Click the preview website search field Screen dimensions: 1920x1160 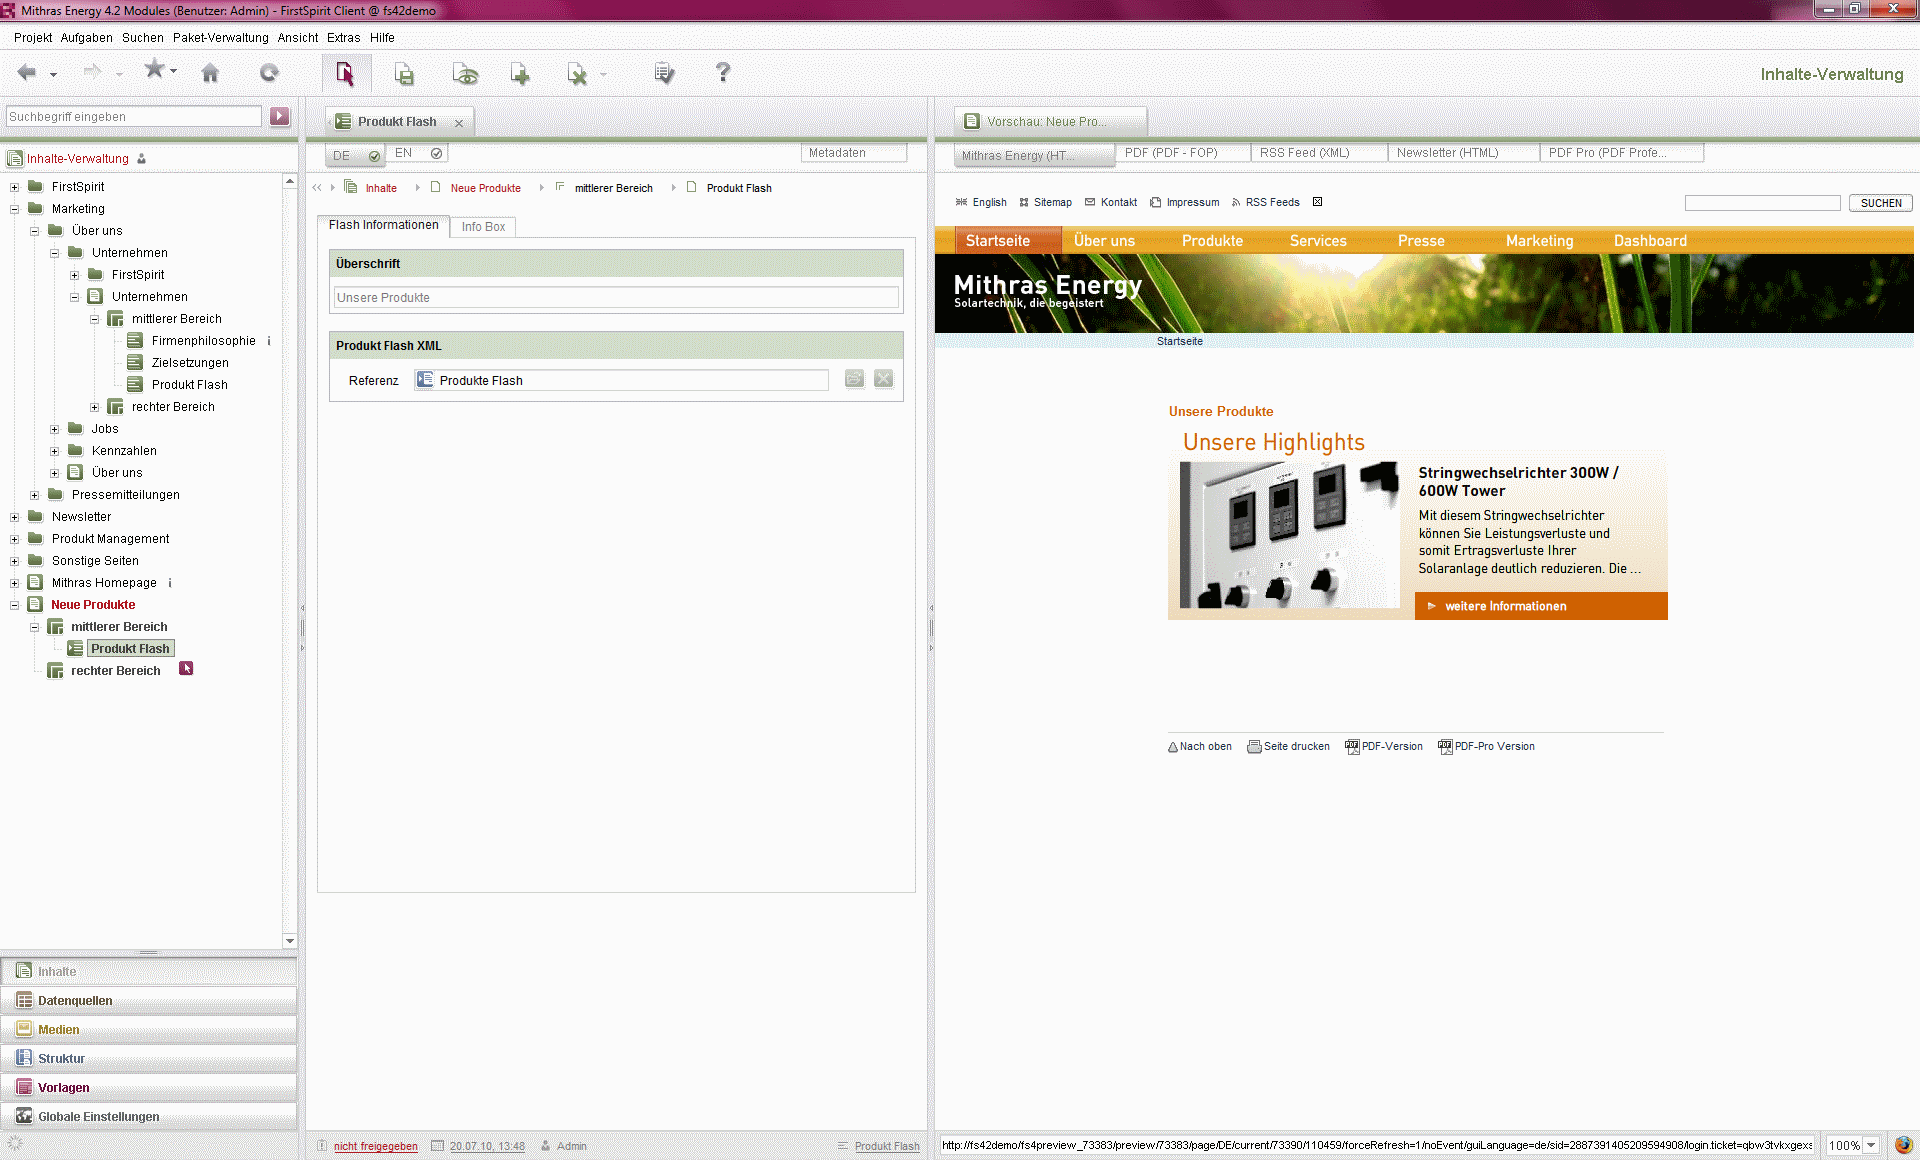pyautogui.click(x=1762, y=203)
